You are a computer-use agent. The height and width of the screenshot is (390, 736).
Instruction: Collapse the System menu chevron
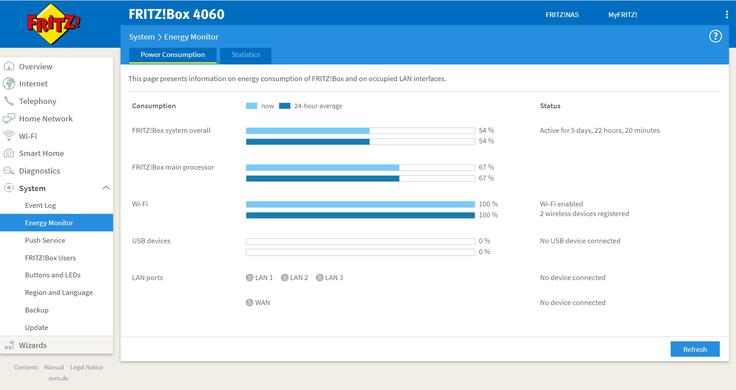point(106,188)
